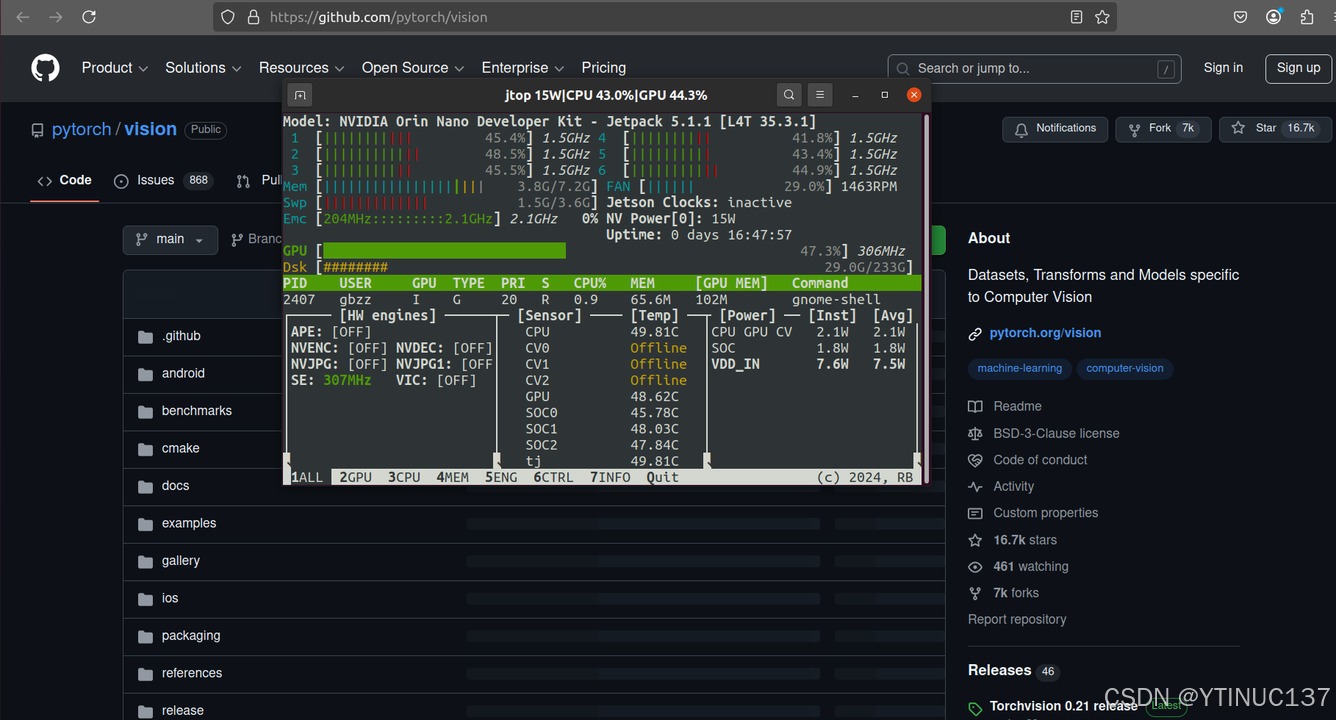Toggle reader view in address bar
This screenshot has height=720, width=1336.
(1076, 17)
